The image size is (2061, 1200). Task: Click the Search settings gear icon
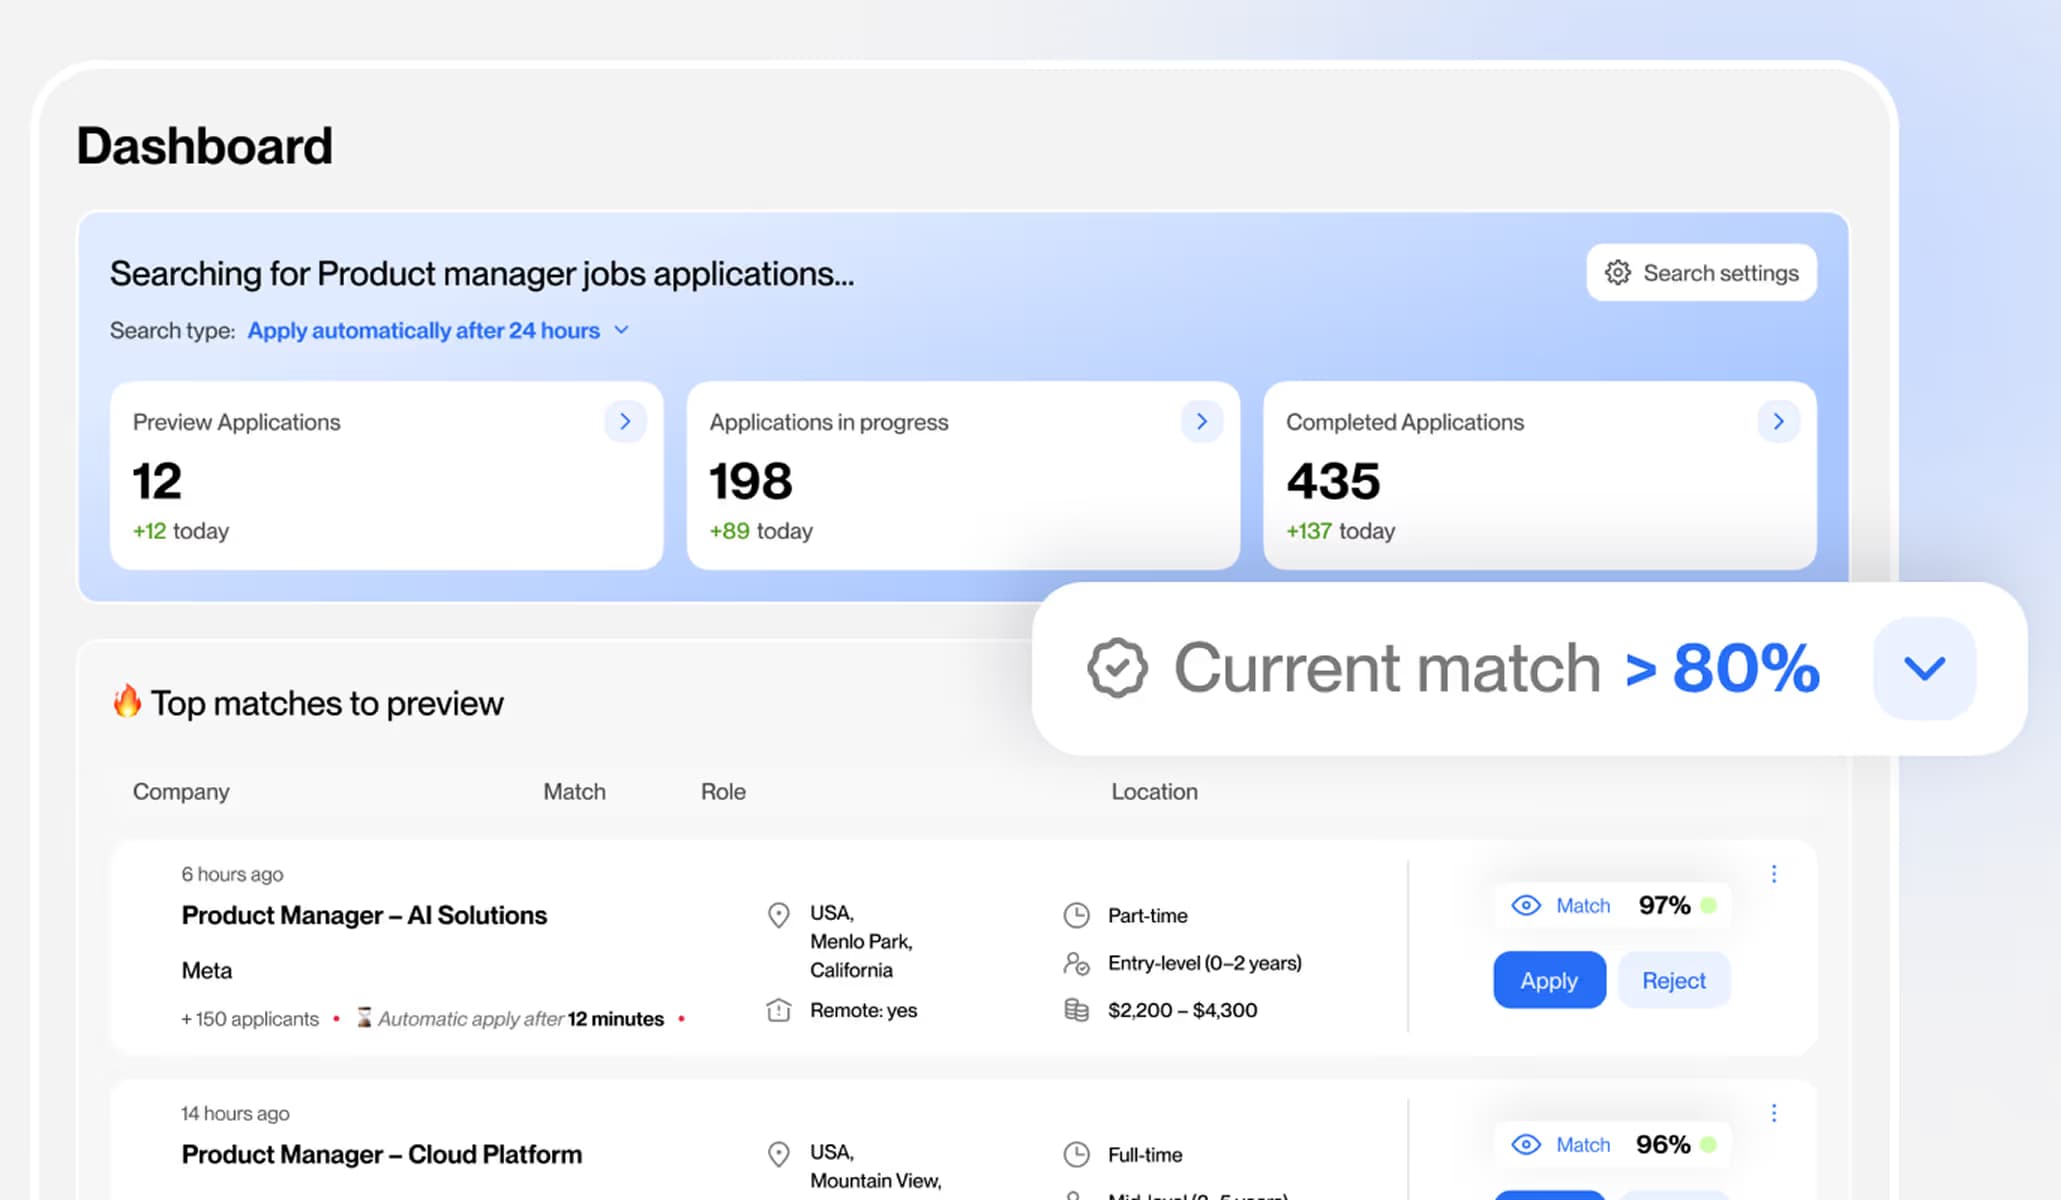point(1617,273)
